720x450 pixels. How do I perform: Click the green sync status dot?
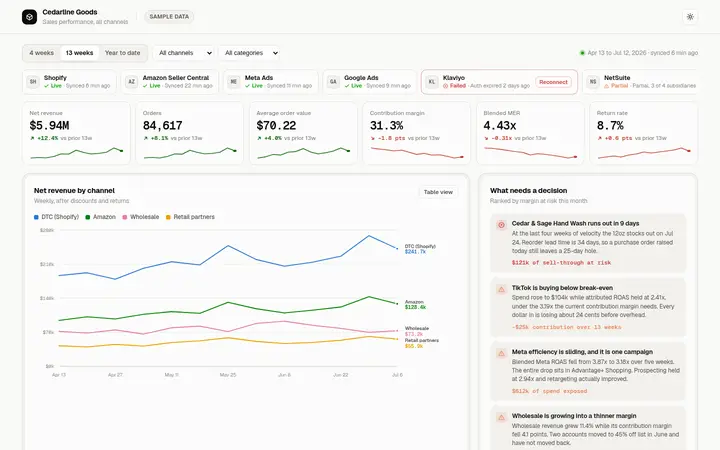pyautogui.click(x=582, y=53)
